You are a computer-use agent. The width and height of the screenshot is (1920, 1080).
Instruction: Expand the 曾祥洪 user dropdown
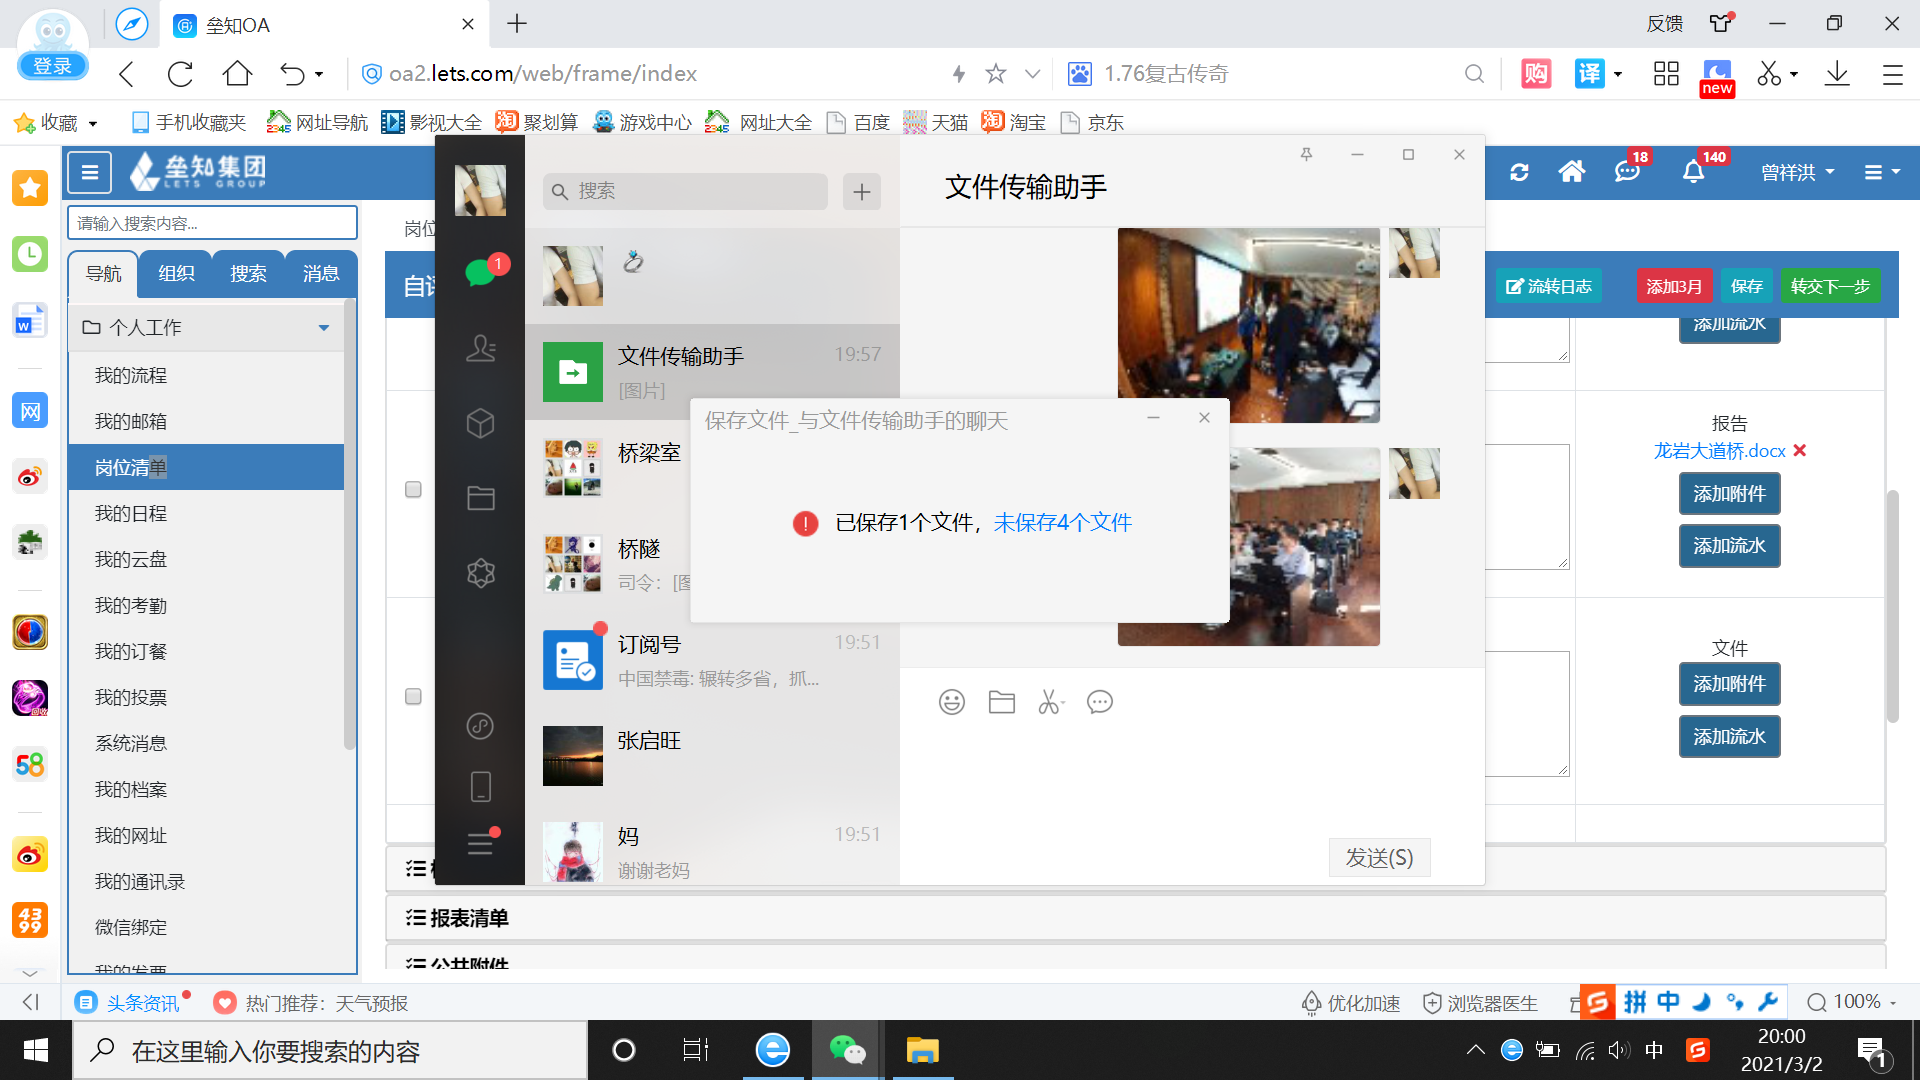click(1797, 172)
